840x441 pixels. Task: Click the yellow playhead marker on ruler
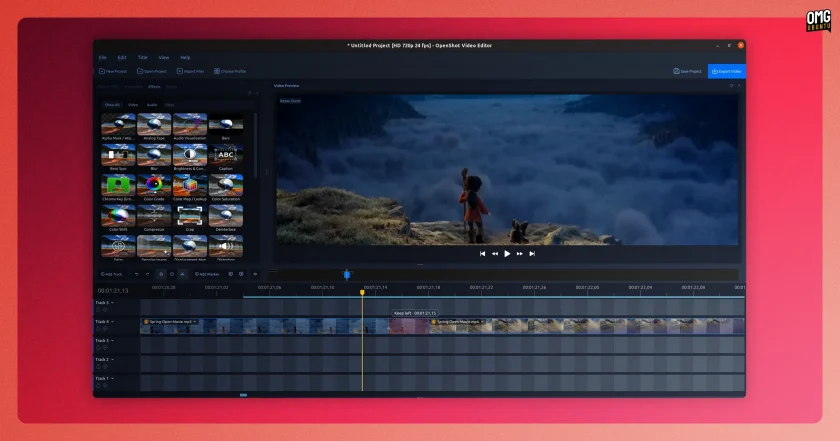point(362,293)
